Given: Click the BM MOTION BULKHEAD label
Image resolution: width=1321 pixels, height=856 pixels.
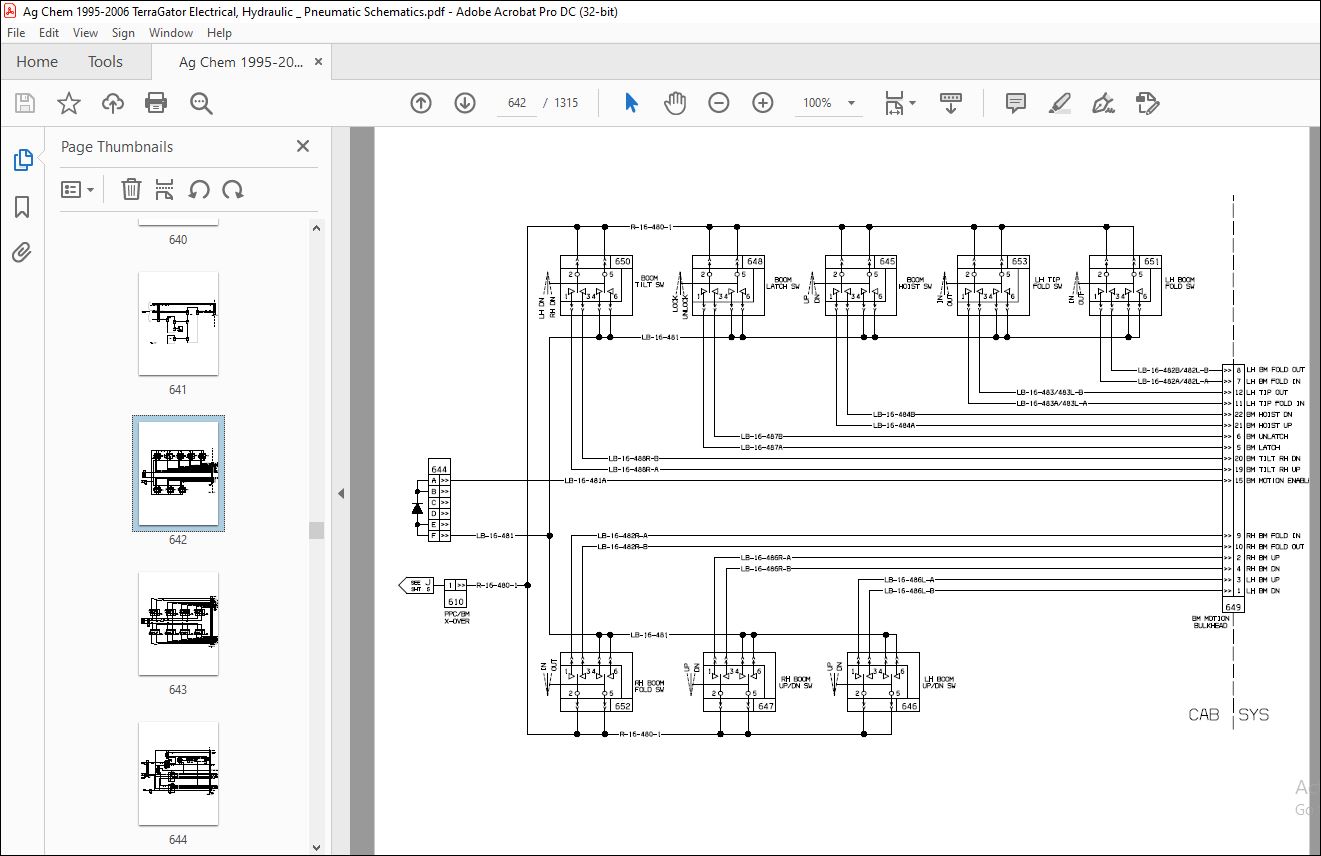Looking at the screenshot, I should [1210, 622].
